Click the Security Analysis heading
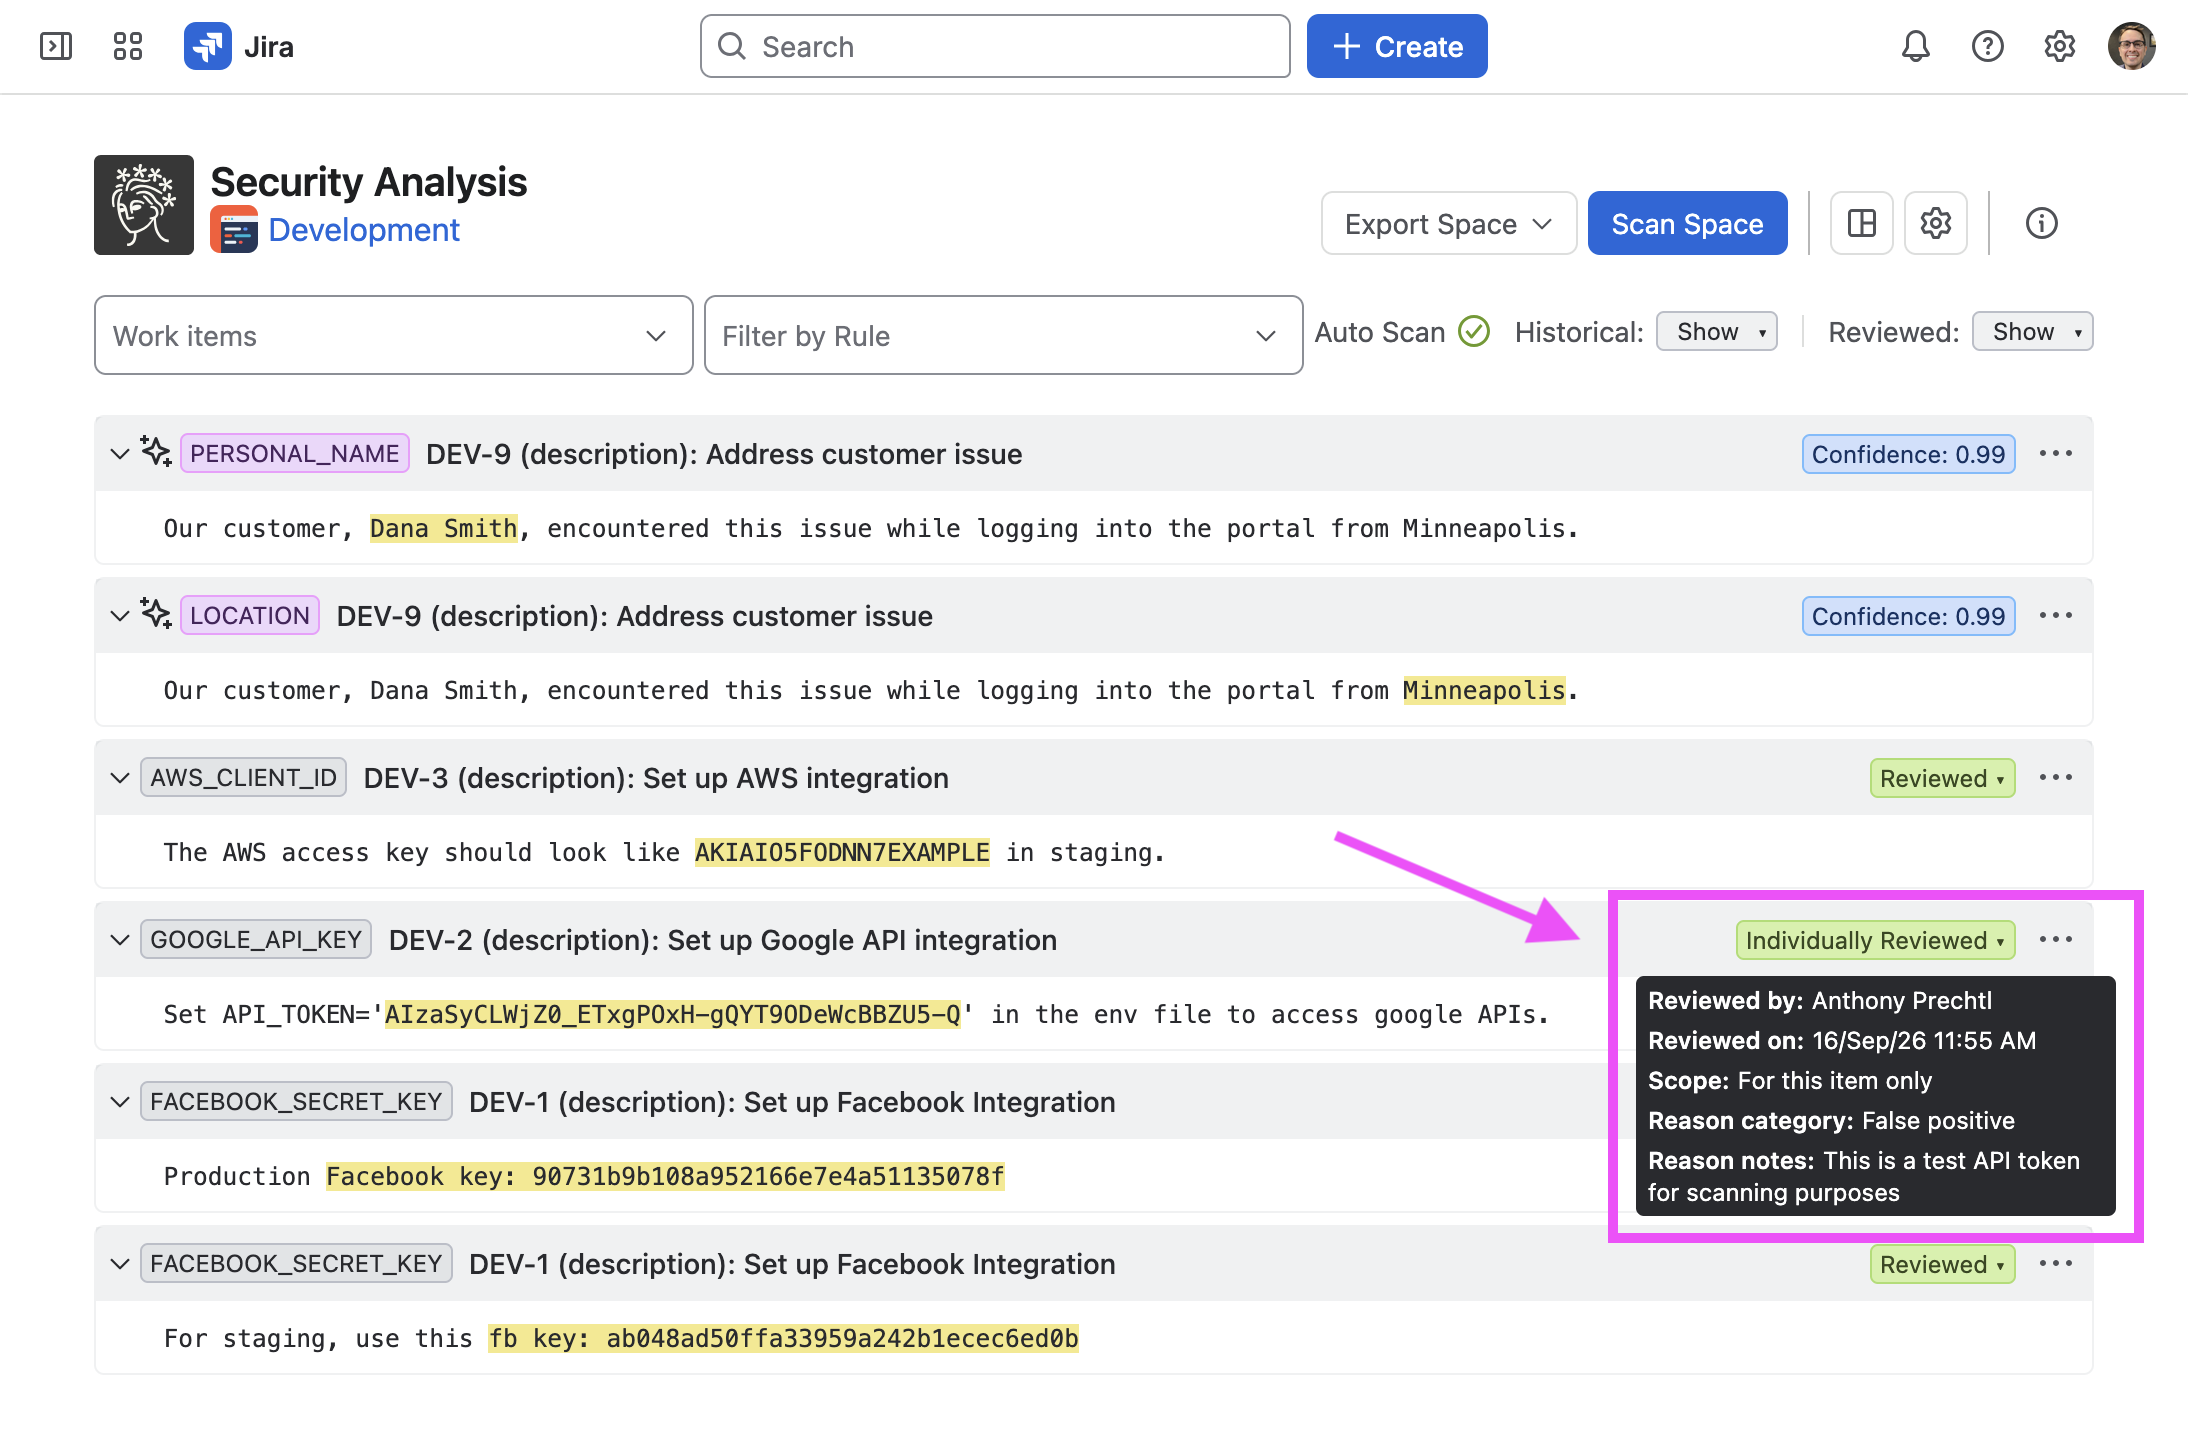This screenshot has height=1448, width=2188. (368, 182)
